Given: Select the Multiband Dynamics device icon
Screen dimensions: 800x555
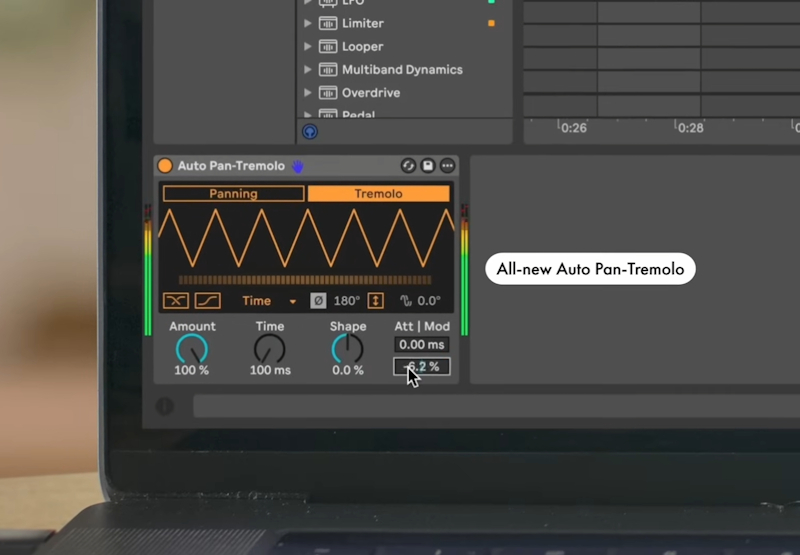Looking at the screenshot, I should (328, 69).
